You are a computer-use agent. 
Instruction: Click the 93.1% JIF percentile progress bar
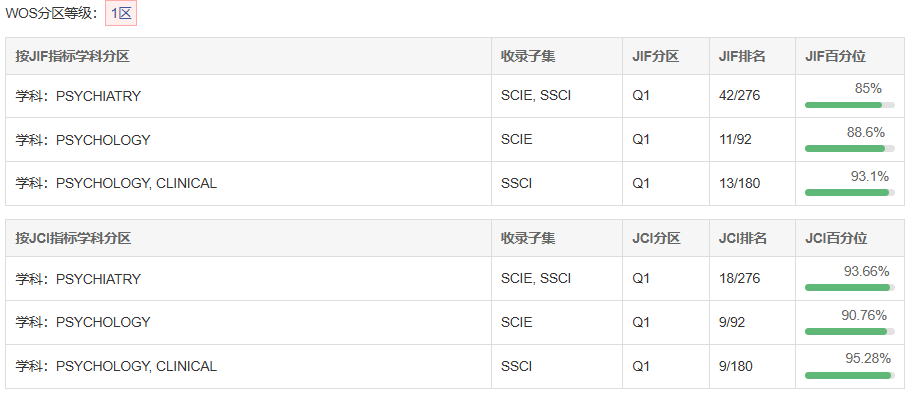[x=850, y=192]
